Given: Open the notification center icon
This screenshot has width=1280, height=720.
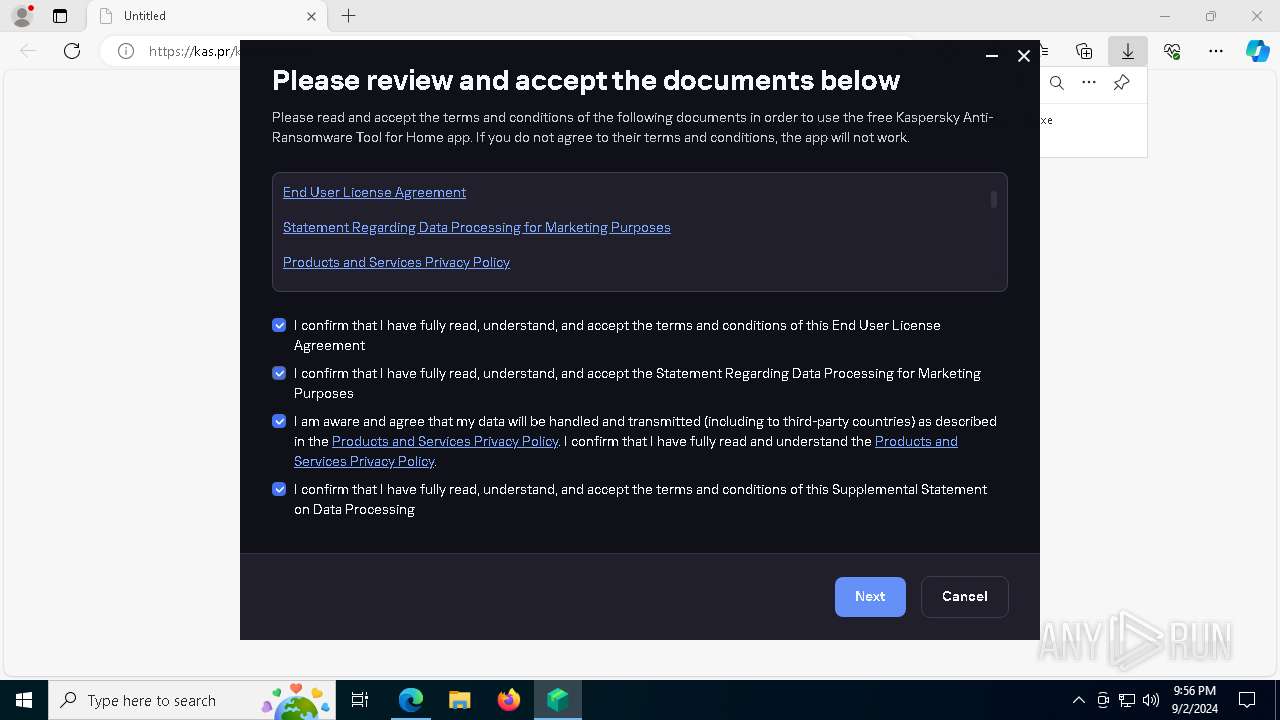Looking at the screenshot, I should click(1247, 700).
